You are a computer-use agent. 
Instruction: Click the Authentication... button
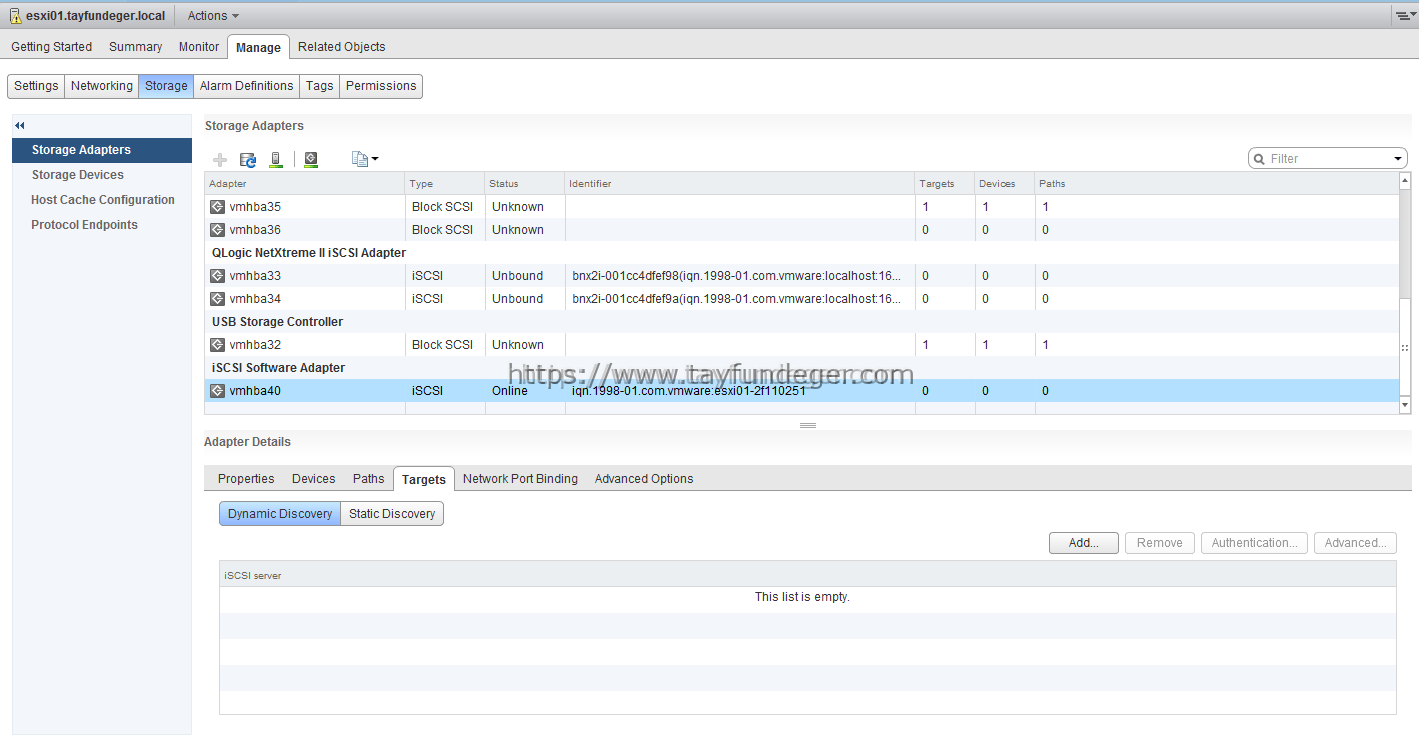coord(1254,543)
